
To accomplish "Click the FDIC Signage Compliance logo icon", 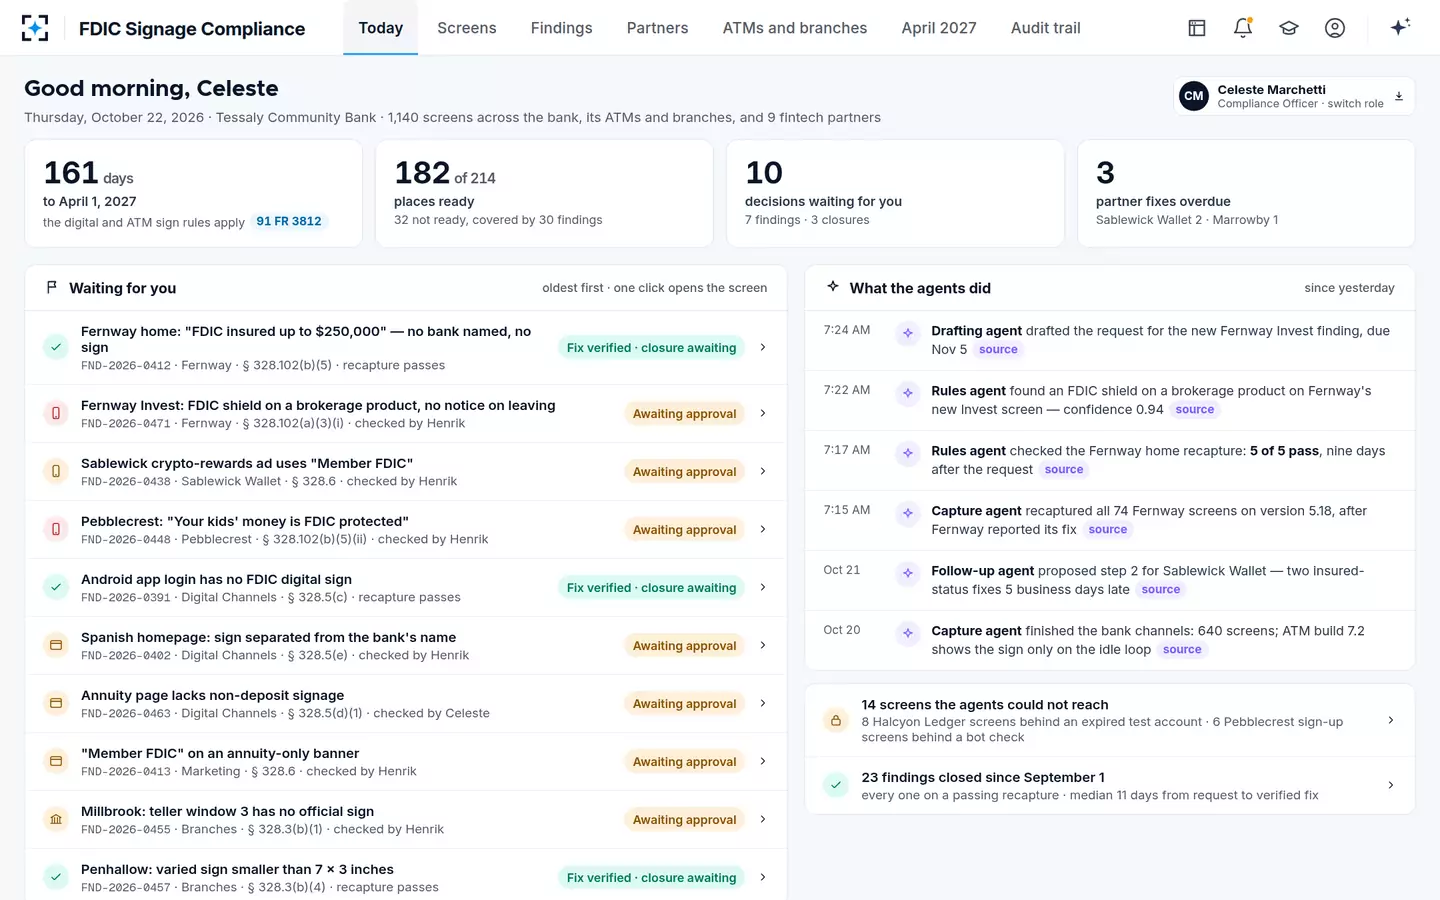I will pos(35,28).
